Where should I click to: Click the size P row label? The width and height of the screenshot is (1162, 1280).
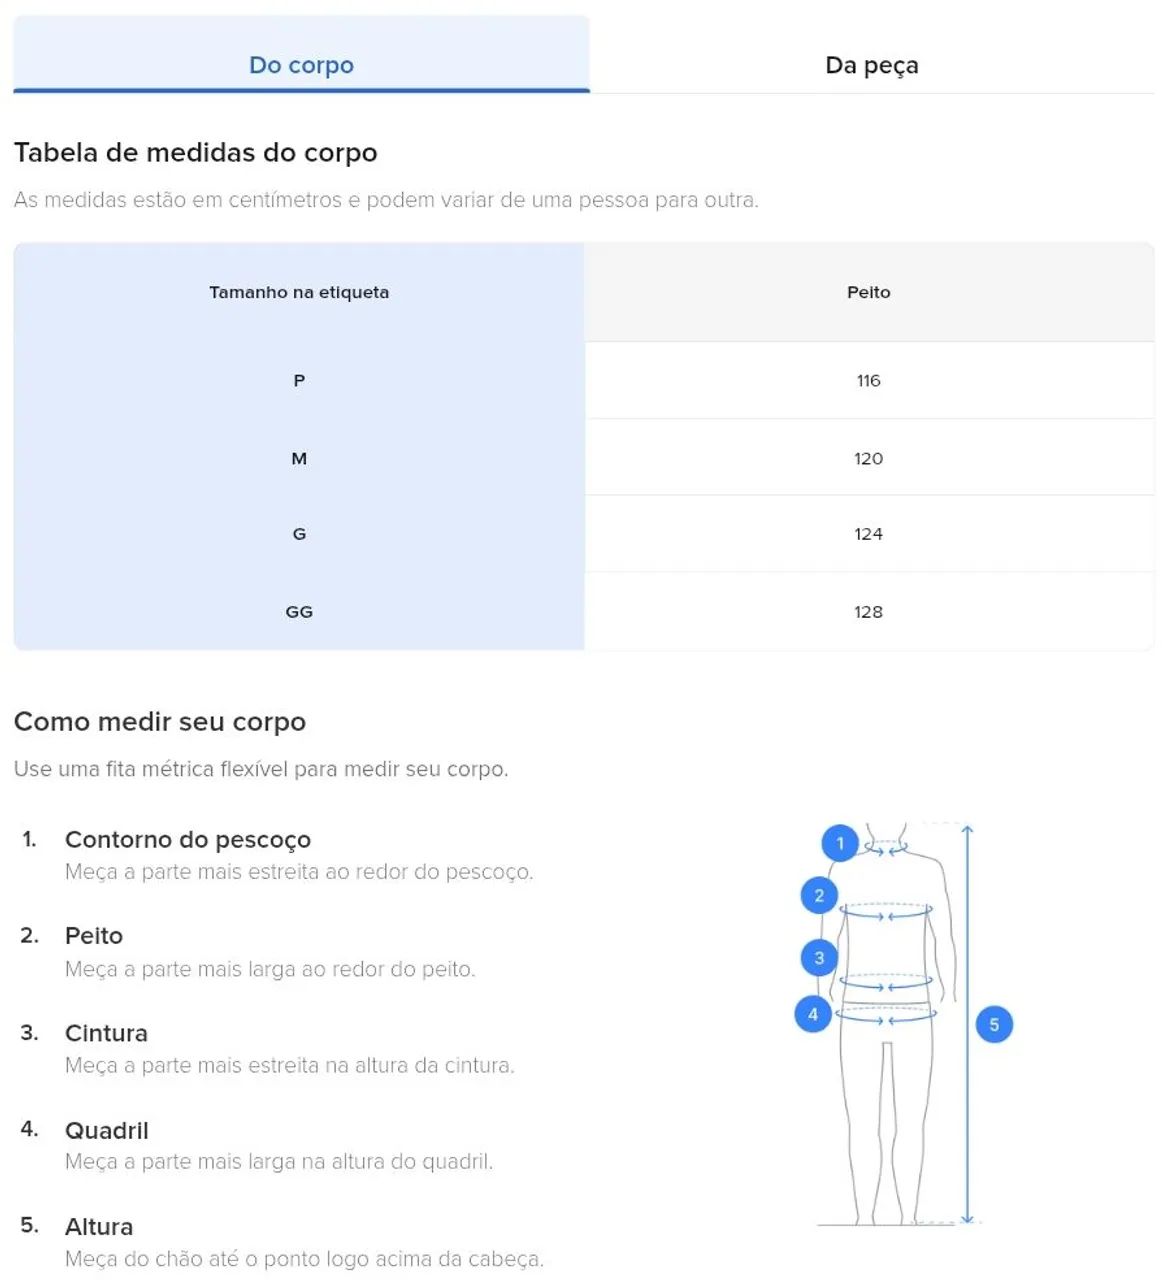tap(299, 380)
